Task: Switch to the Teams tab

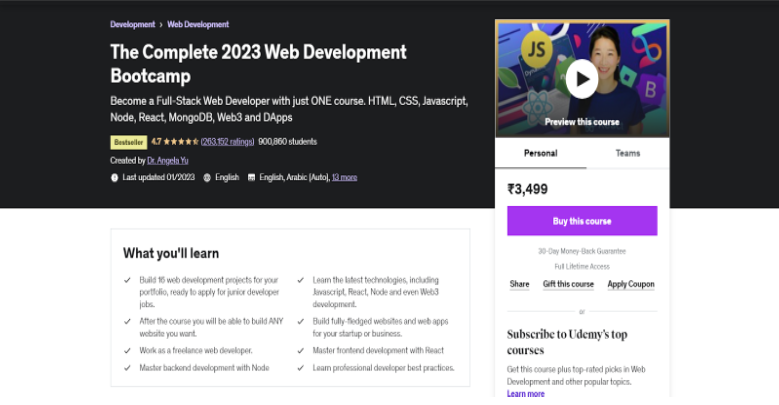Action: [628, 153]
